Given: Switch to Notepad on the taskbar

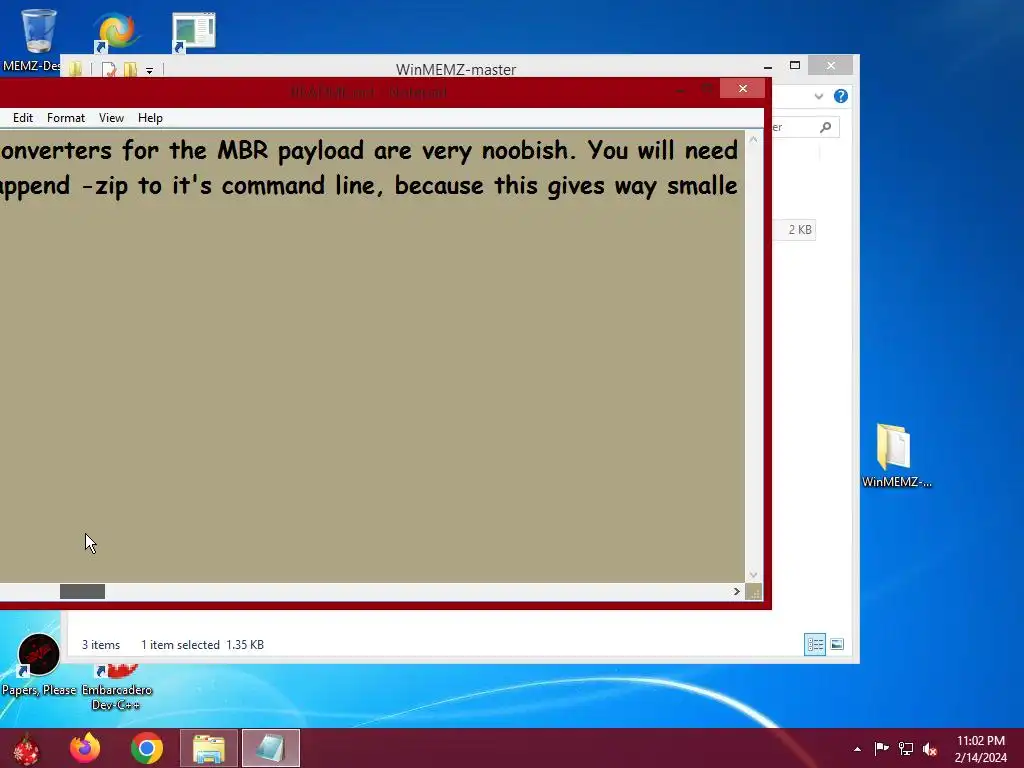Looking at the screenshot, I should pyautogui.click(x=271, y=748).
